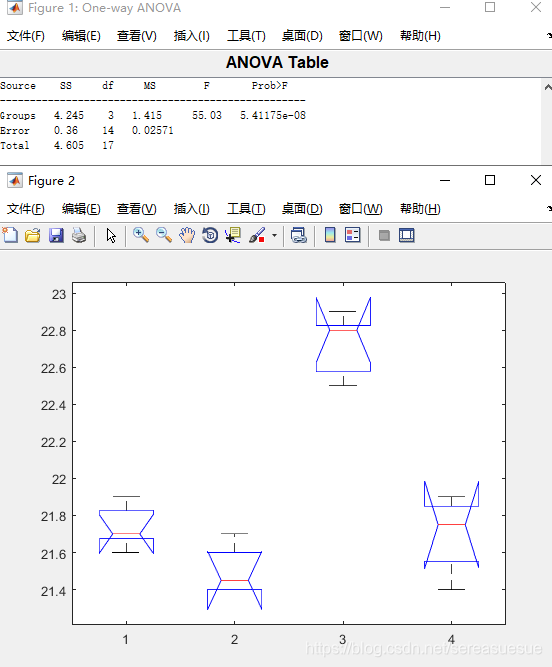This screenshot has height=667, width=552.
Task: Click the Show Plot Tools and Dock icon
Action: coord(407,235)
